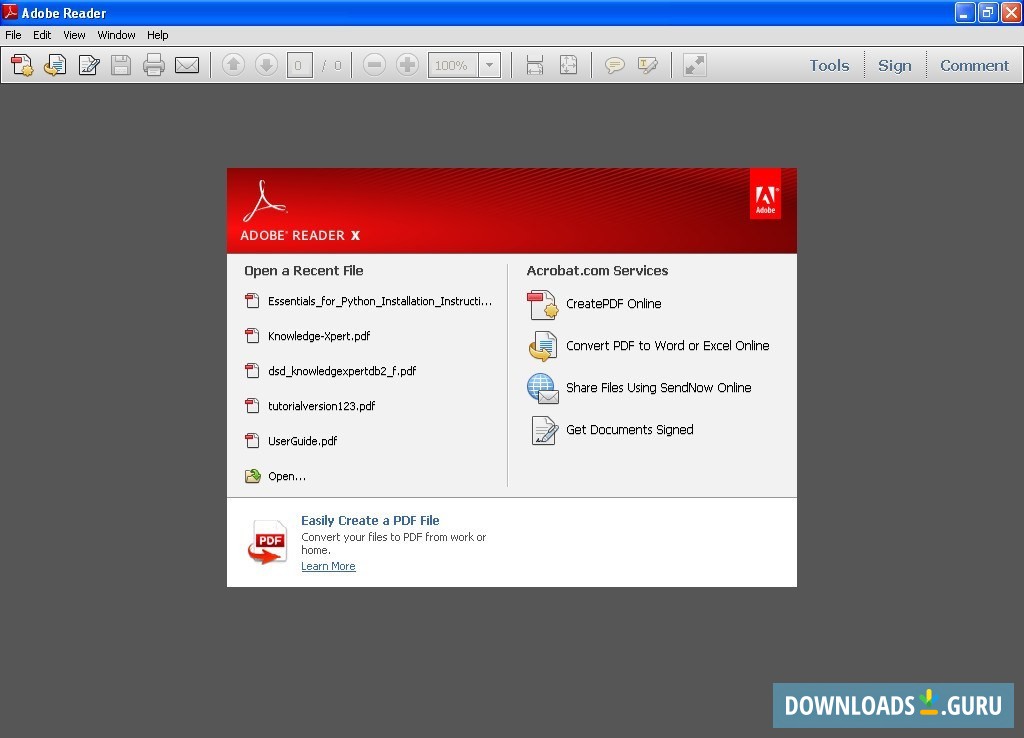Click the Save file icon
Screen dimensions: 1024x738
coord(121,64)
